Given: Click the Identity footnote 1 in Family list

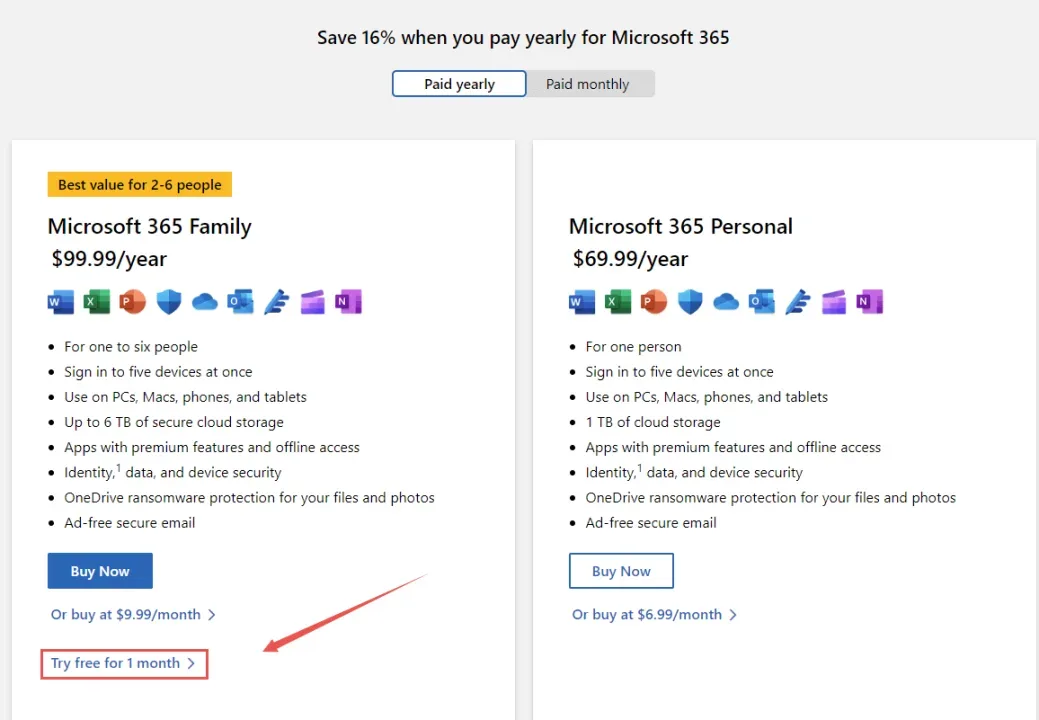Looking at the screenshot, I should 119,468.
